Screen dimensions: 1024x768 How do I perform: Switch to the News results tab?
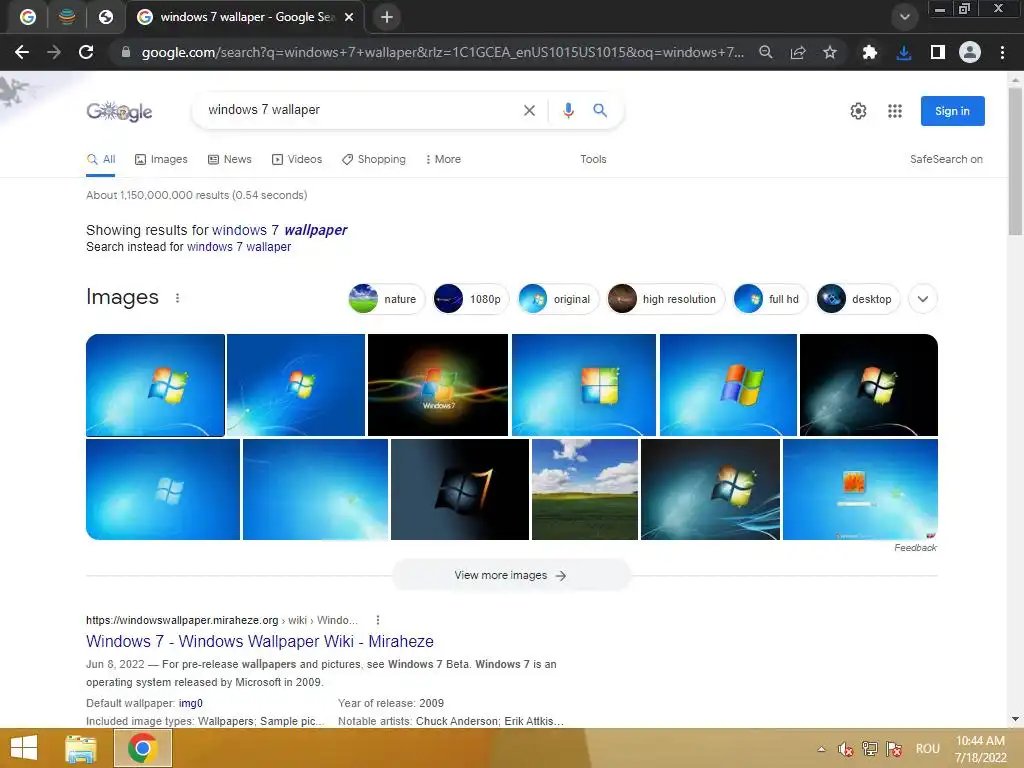[x=229, y=159]
